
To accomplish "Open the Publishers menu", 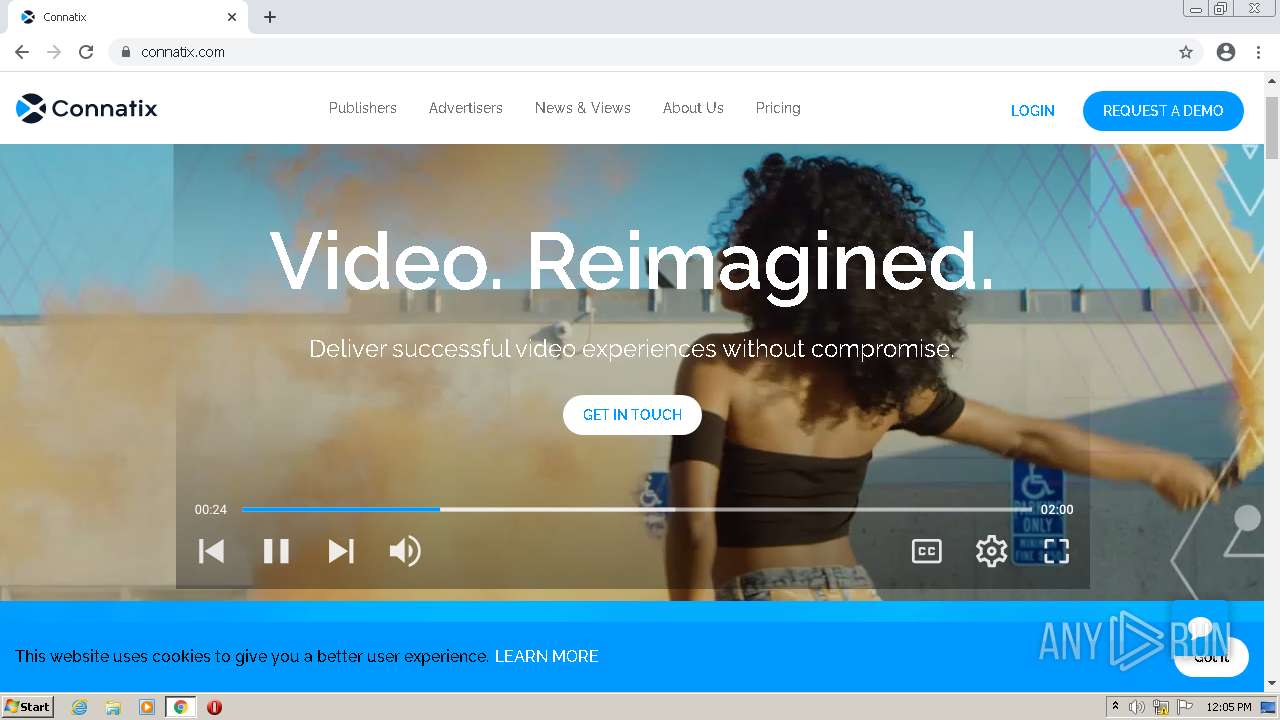I will [363, 108].
